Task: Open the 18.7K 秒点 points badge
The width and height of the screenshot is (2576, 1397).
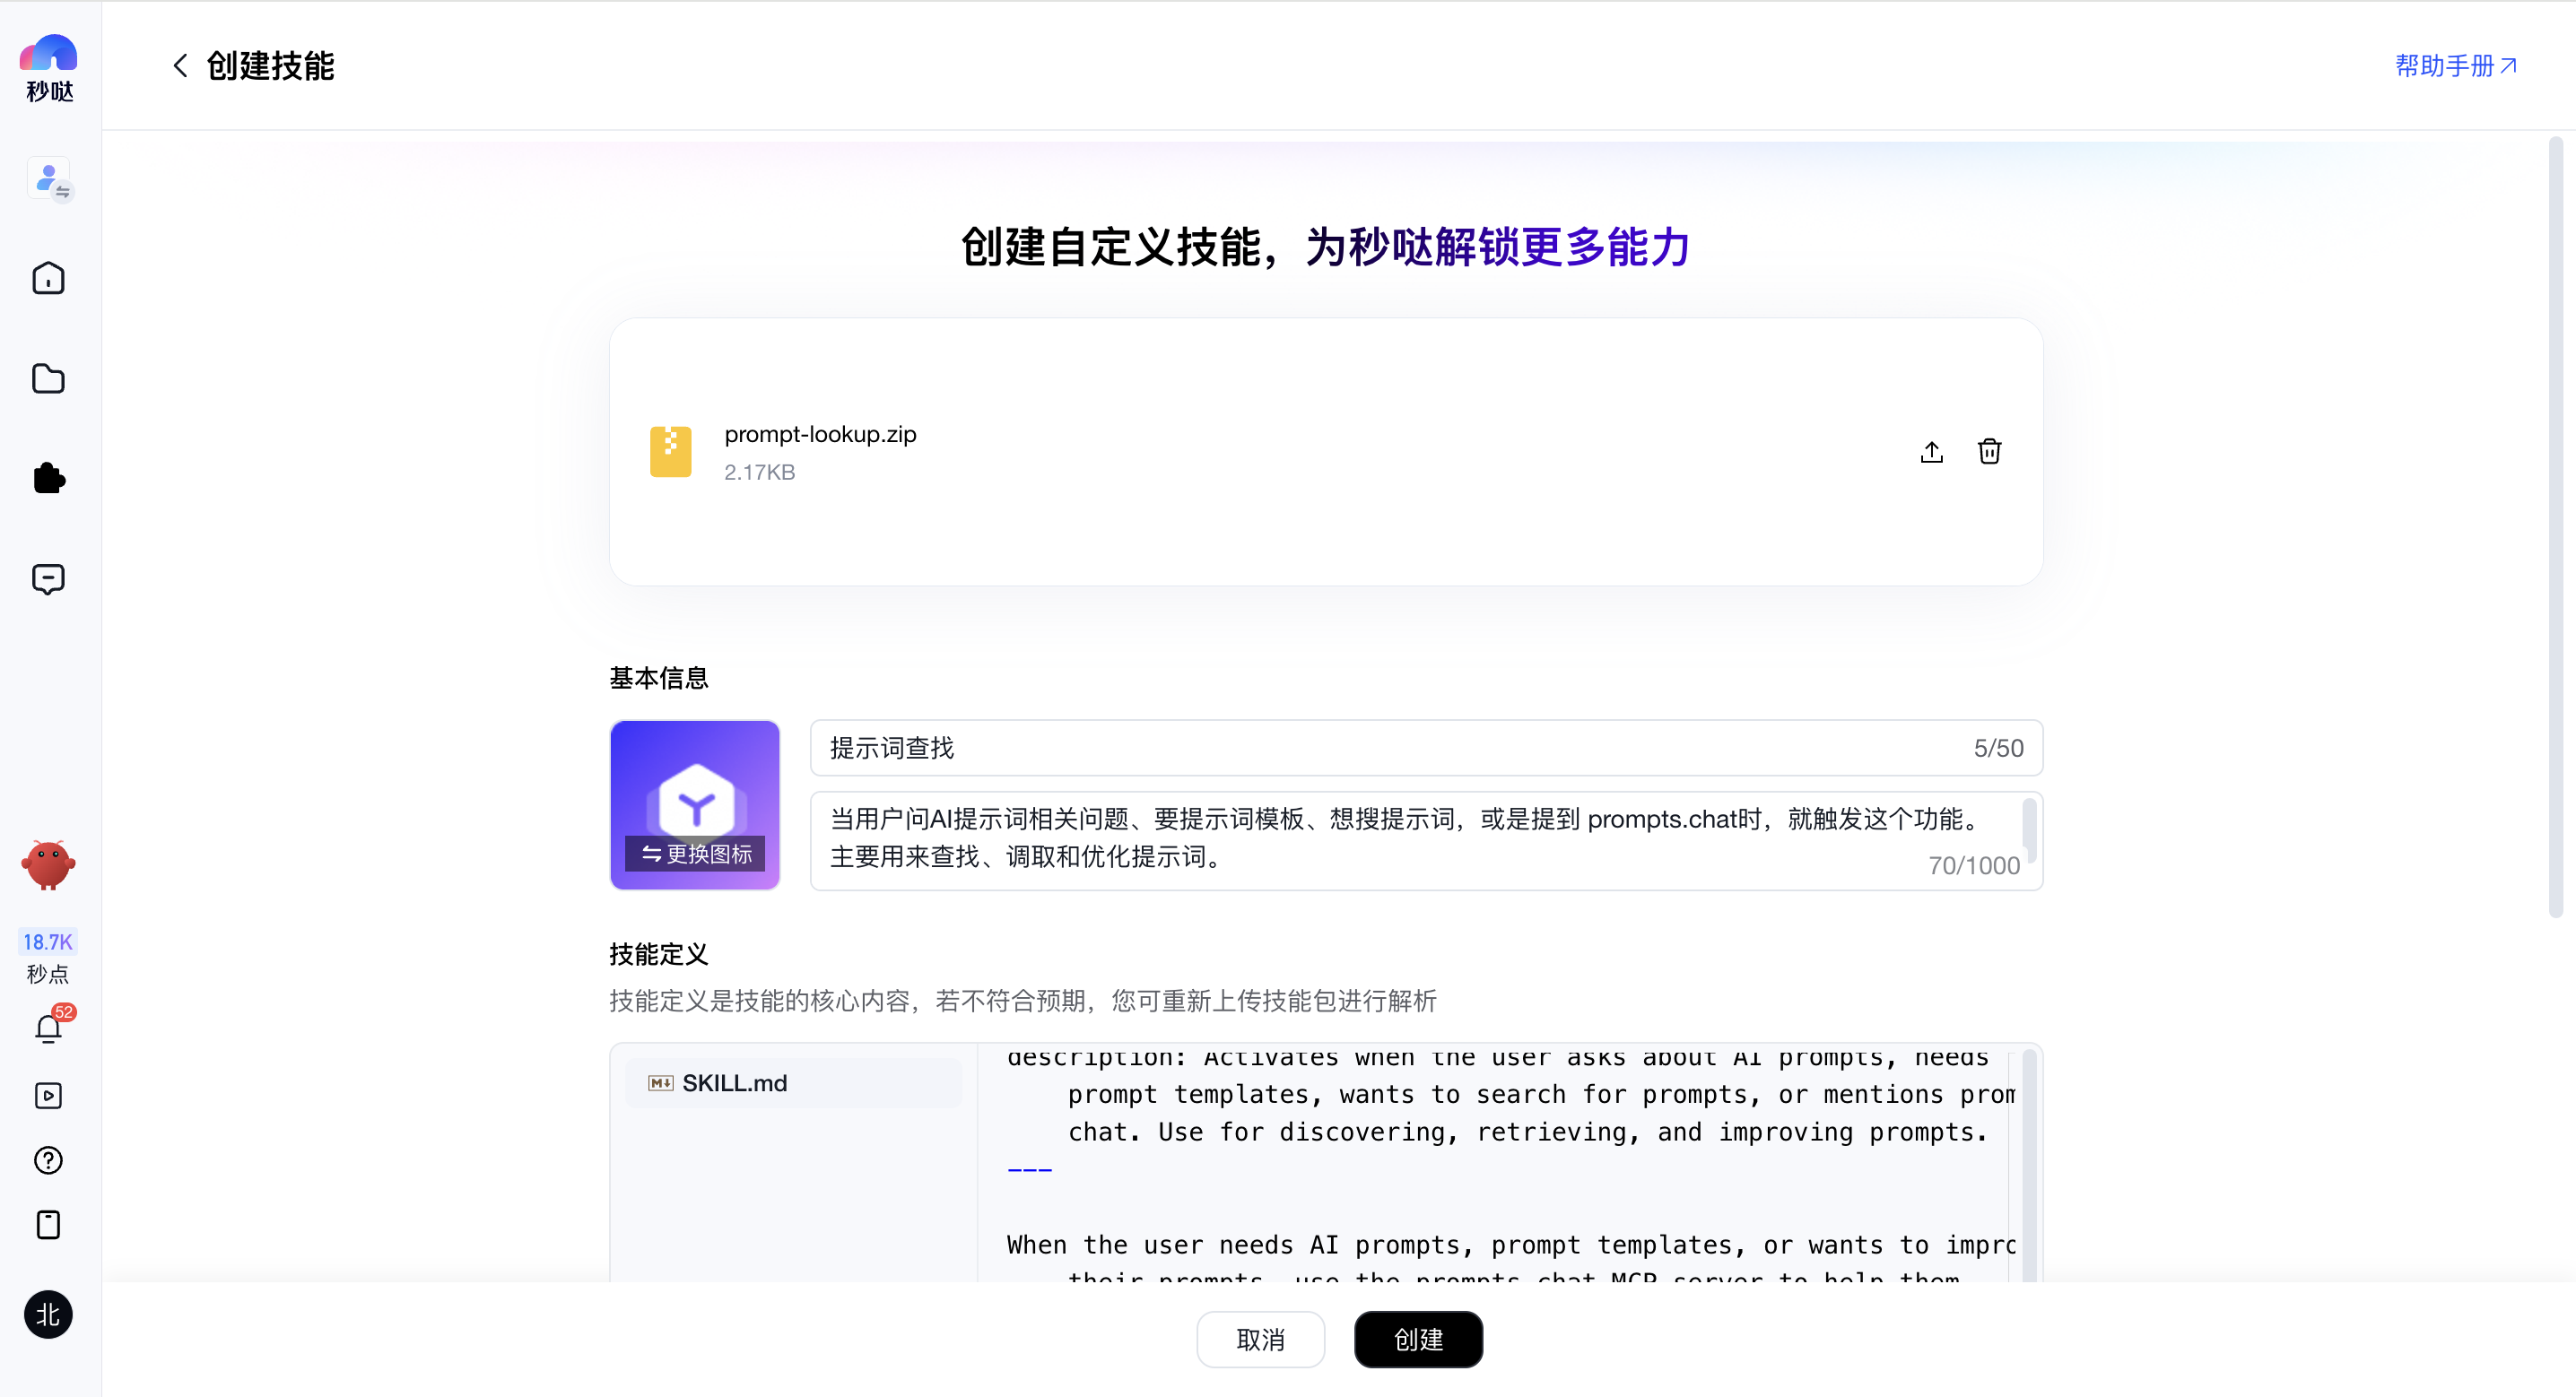Action: [48, 956]
